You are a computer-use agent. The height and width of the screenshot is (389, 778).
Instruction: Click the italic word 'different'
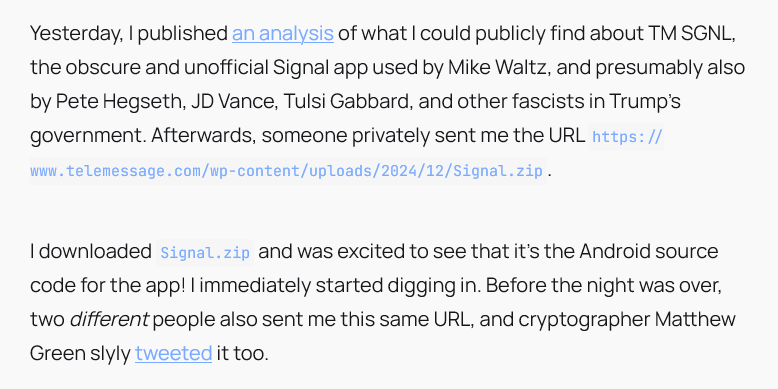click(x=109, y=319)
